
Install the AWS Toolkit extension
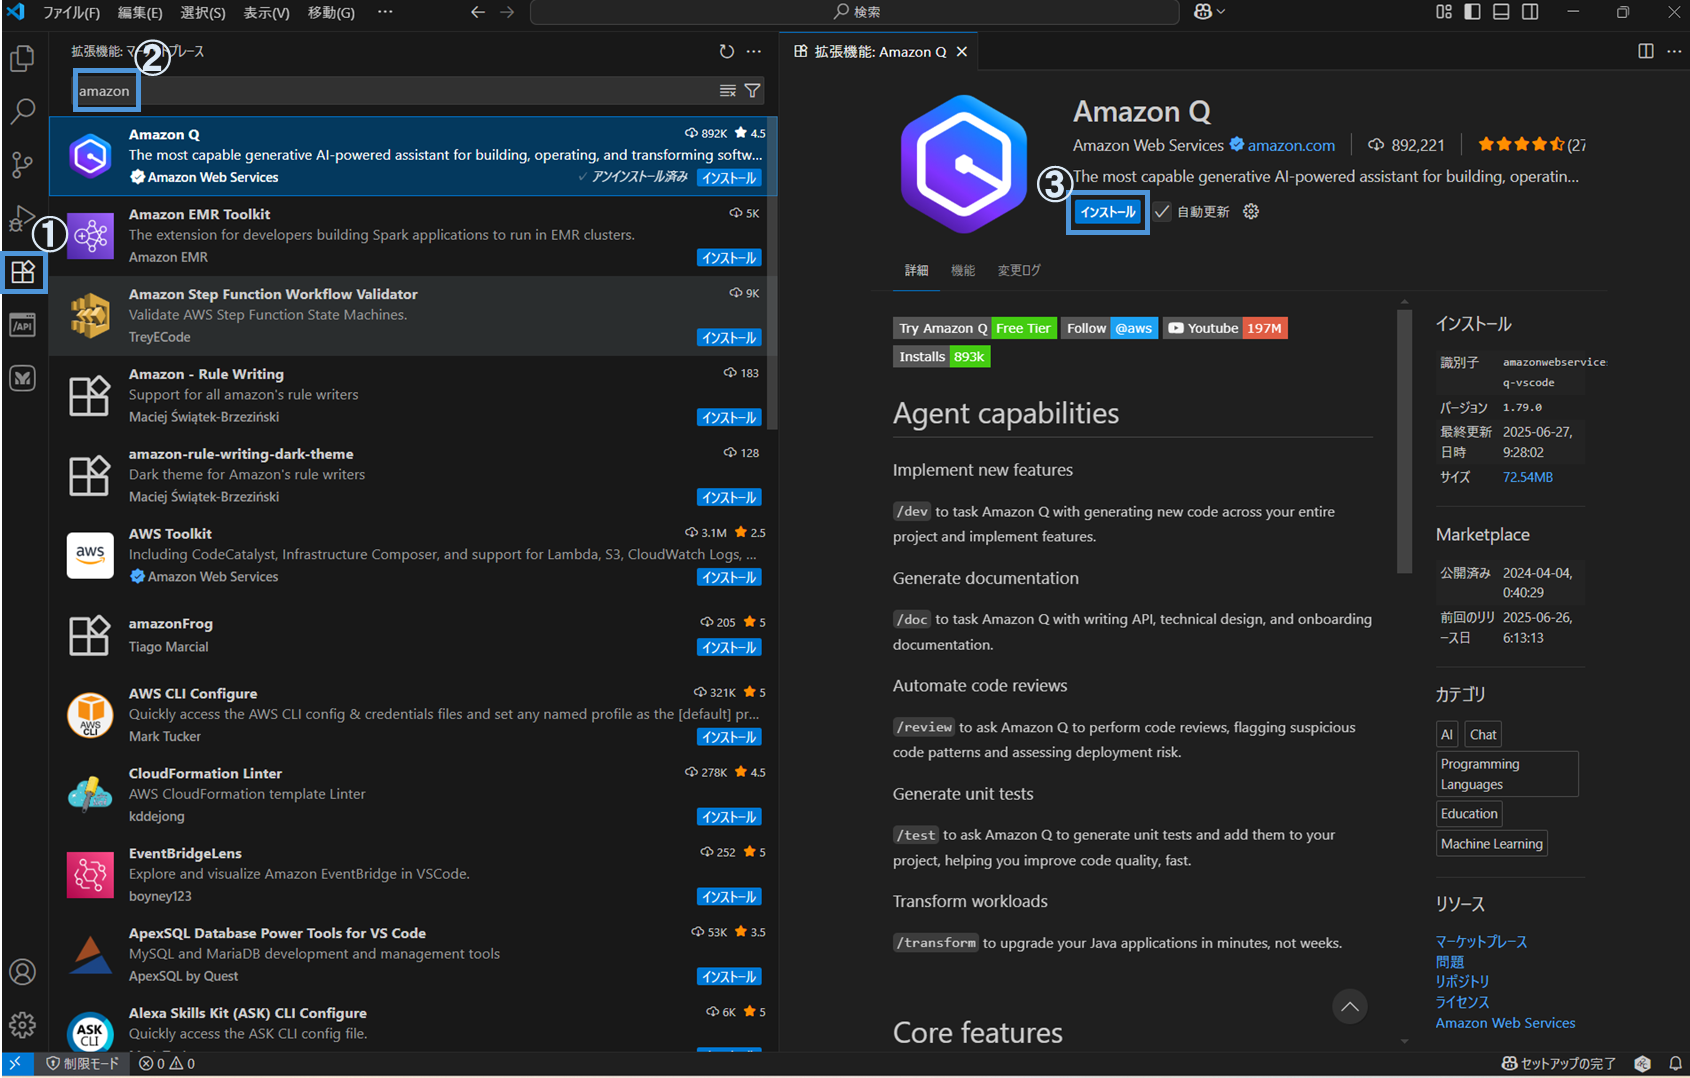[x=729, y=578]
